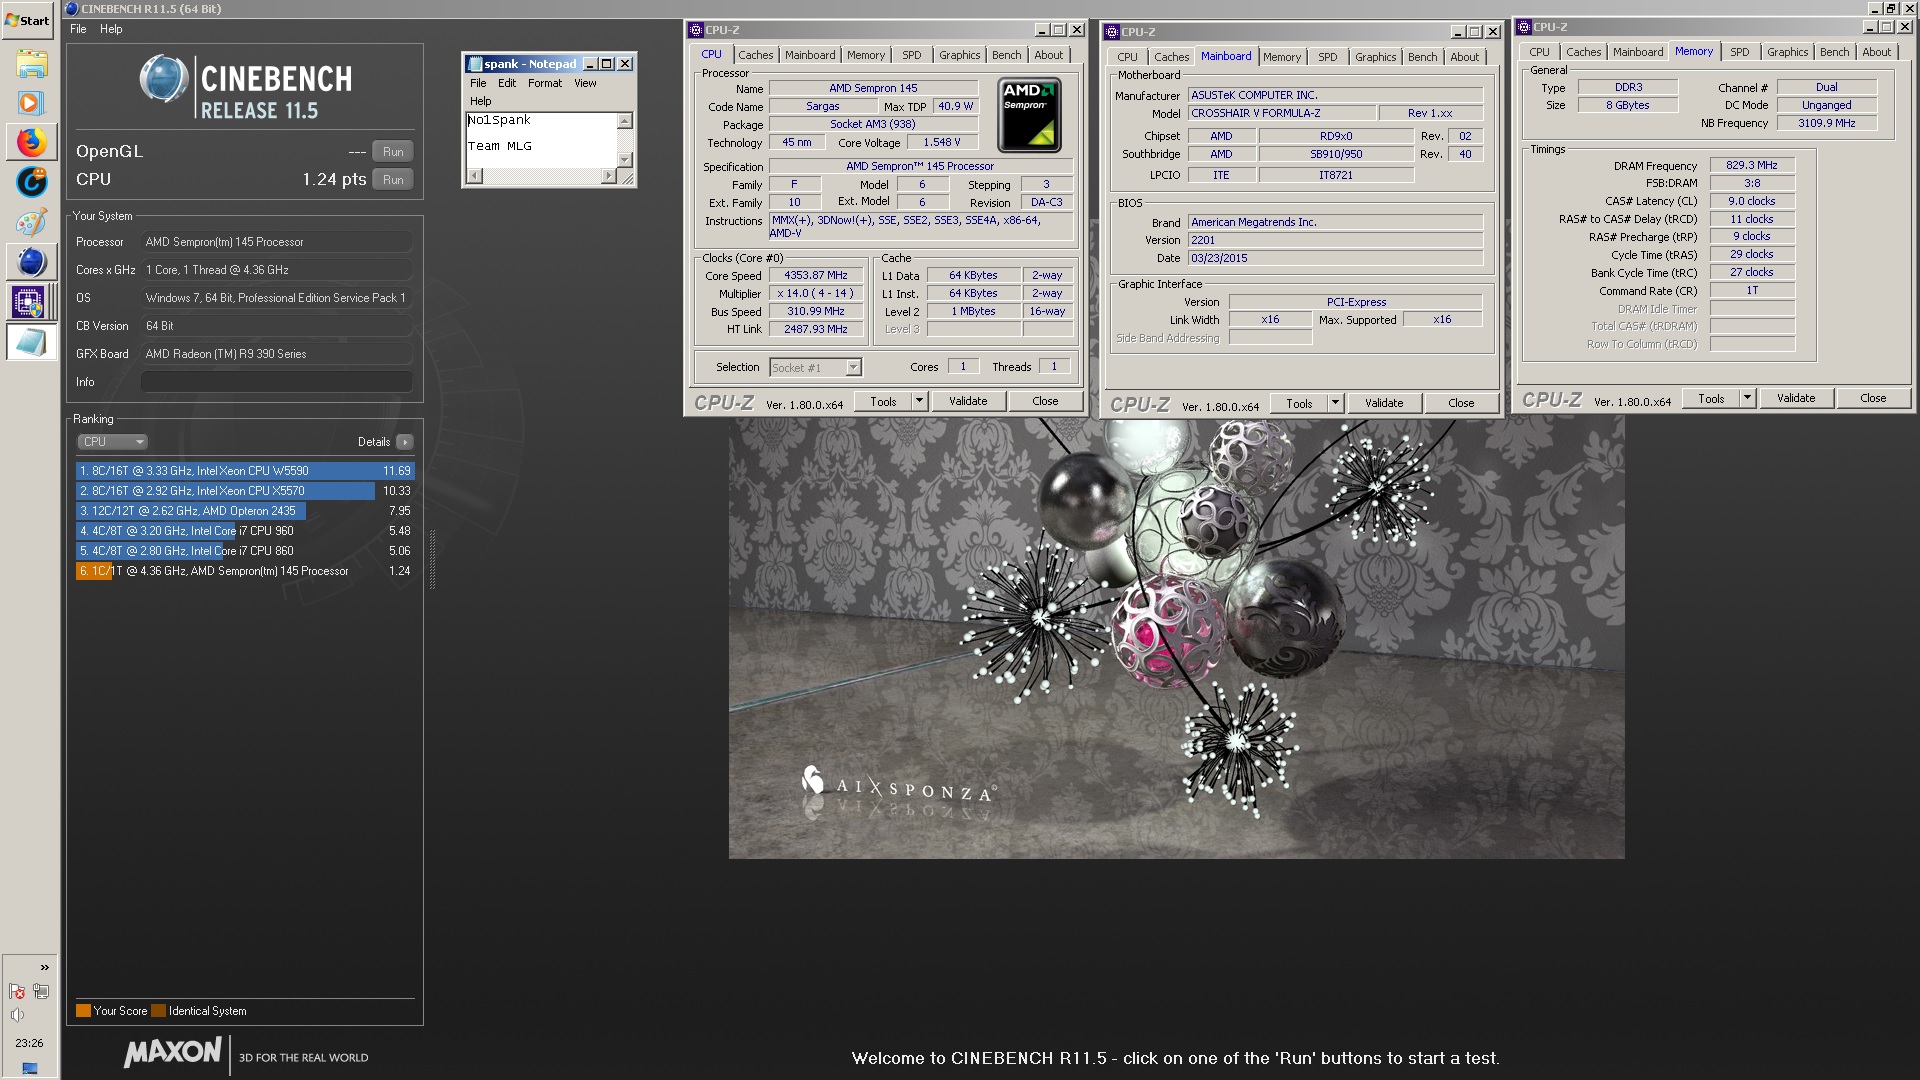
Task: Run the OpenGL benchmark
Action: [x=393, y=152]
